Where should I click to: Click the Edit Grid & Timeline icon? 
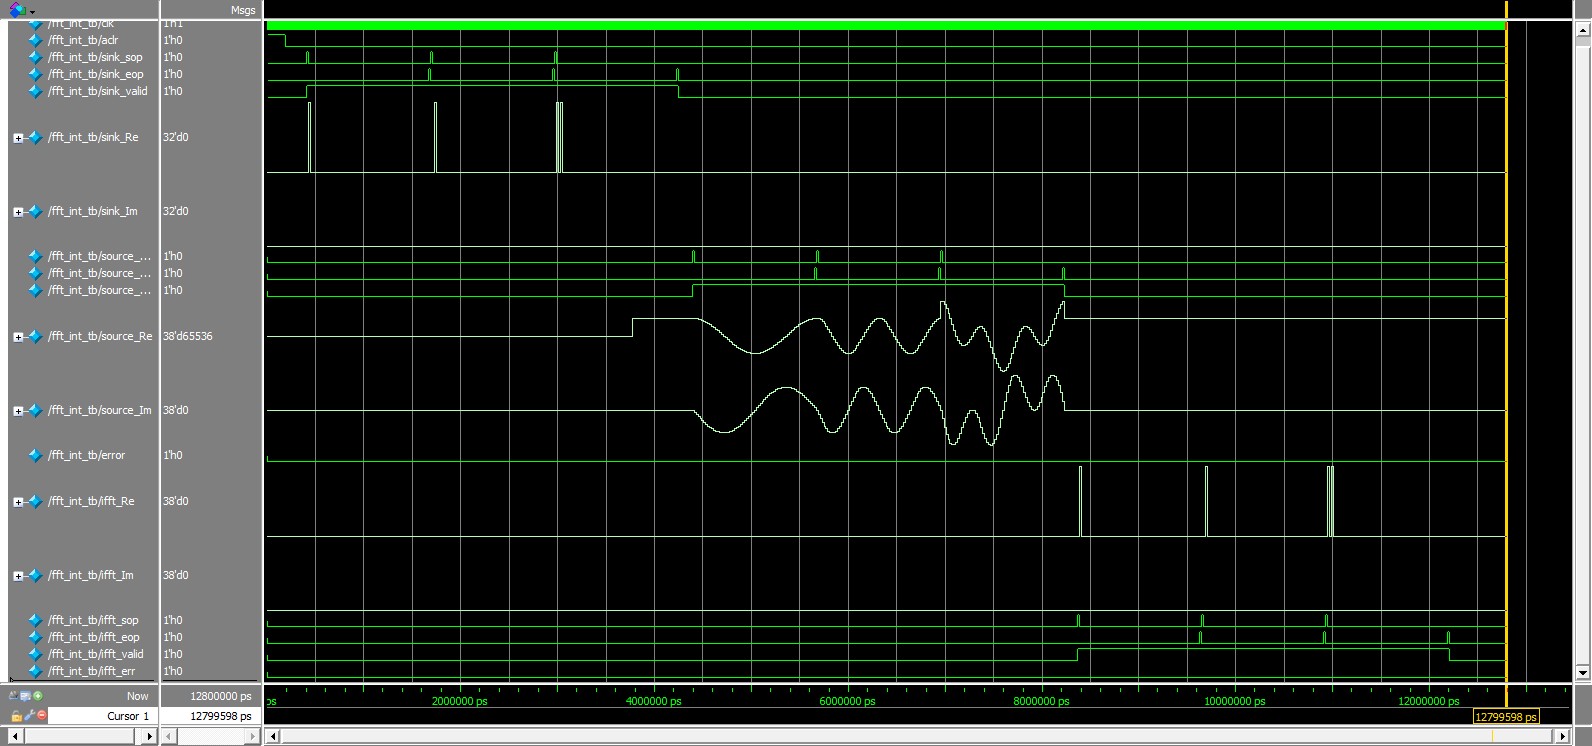(x=25, y=696)
